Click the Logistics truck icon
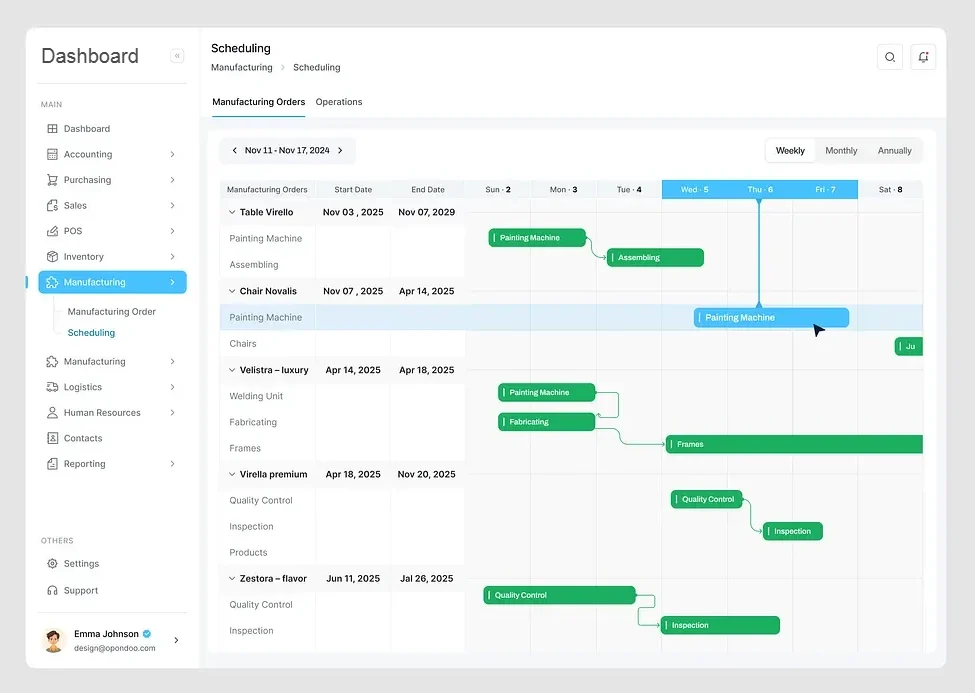975x693 pixels. point(53,387)
